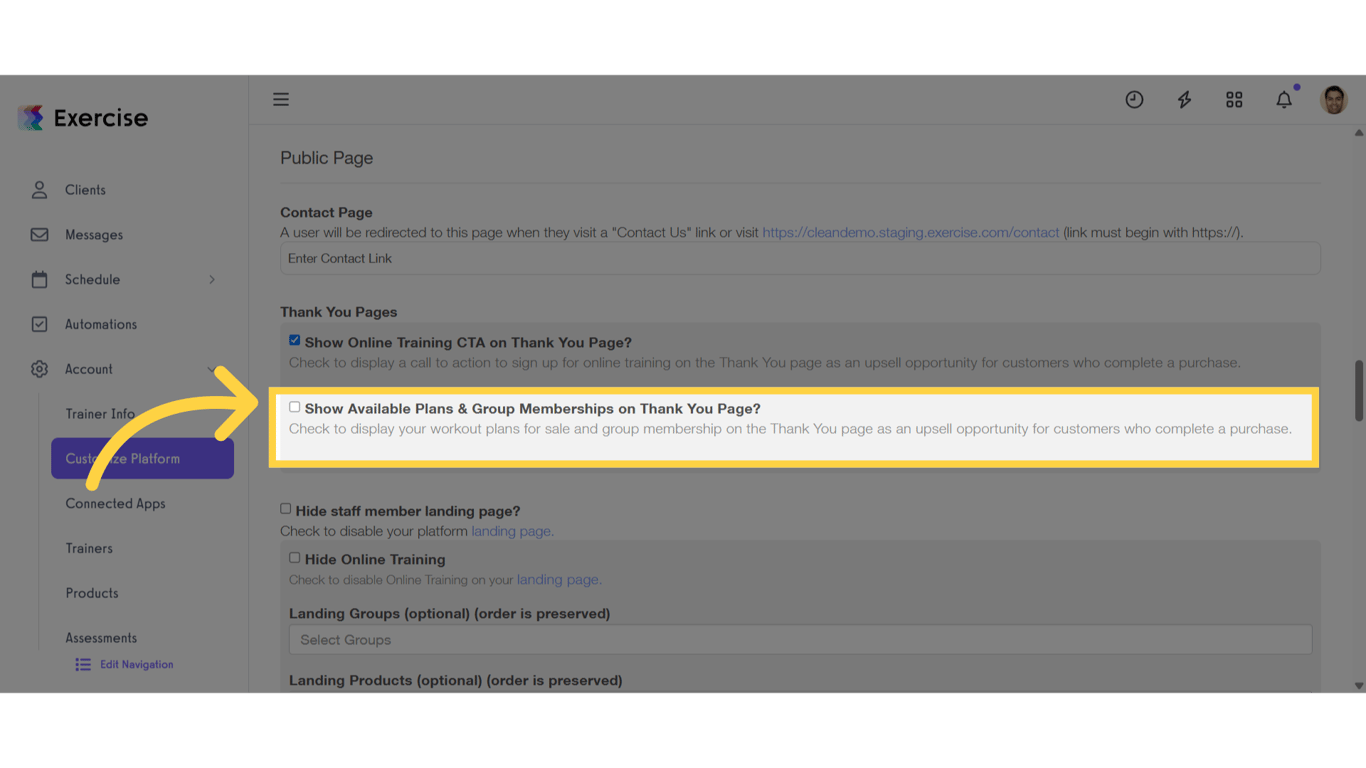Open the Clients section icon in sidebar
This screenshot has width=1366, height=768.
click(39, 189)
